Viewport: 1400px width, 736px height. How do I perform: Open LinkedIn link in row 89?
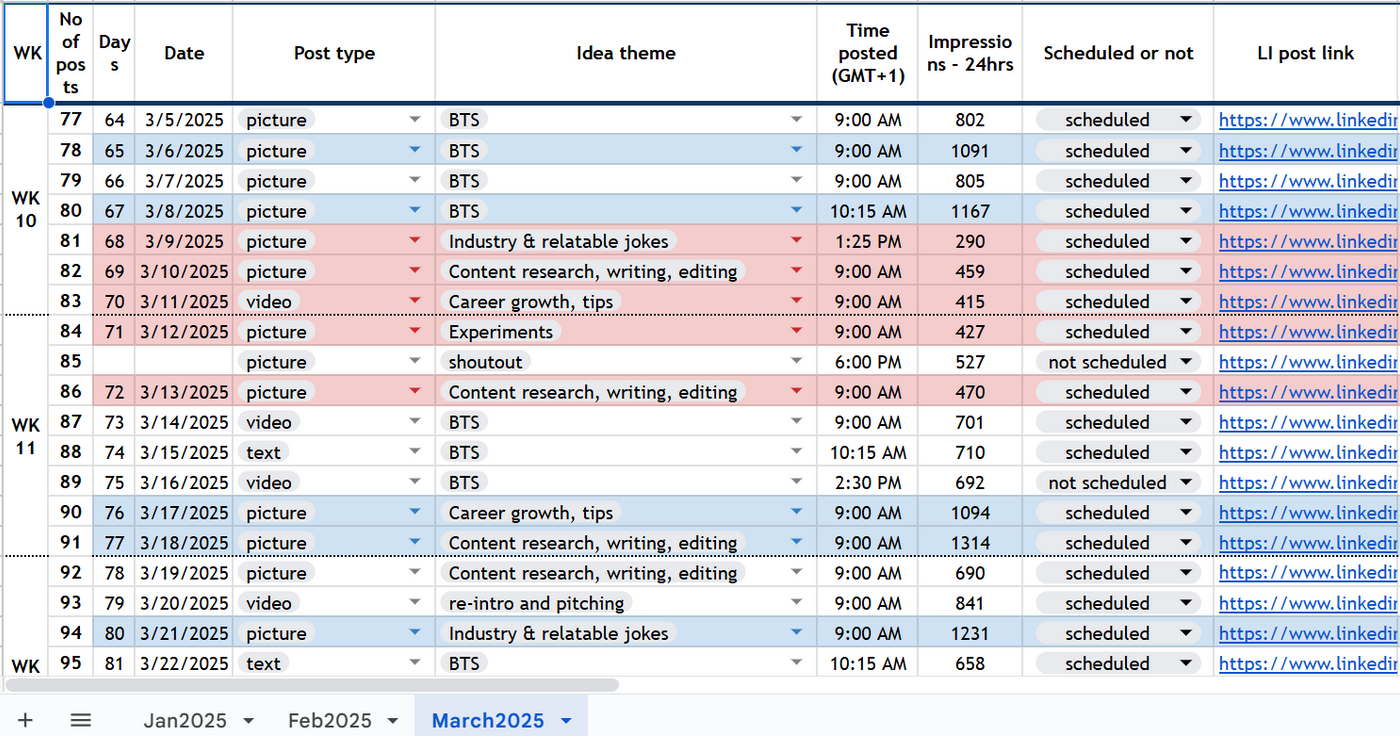click(1308, 482)
